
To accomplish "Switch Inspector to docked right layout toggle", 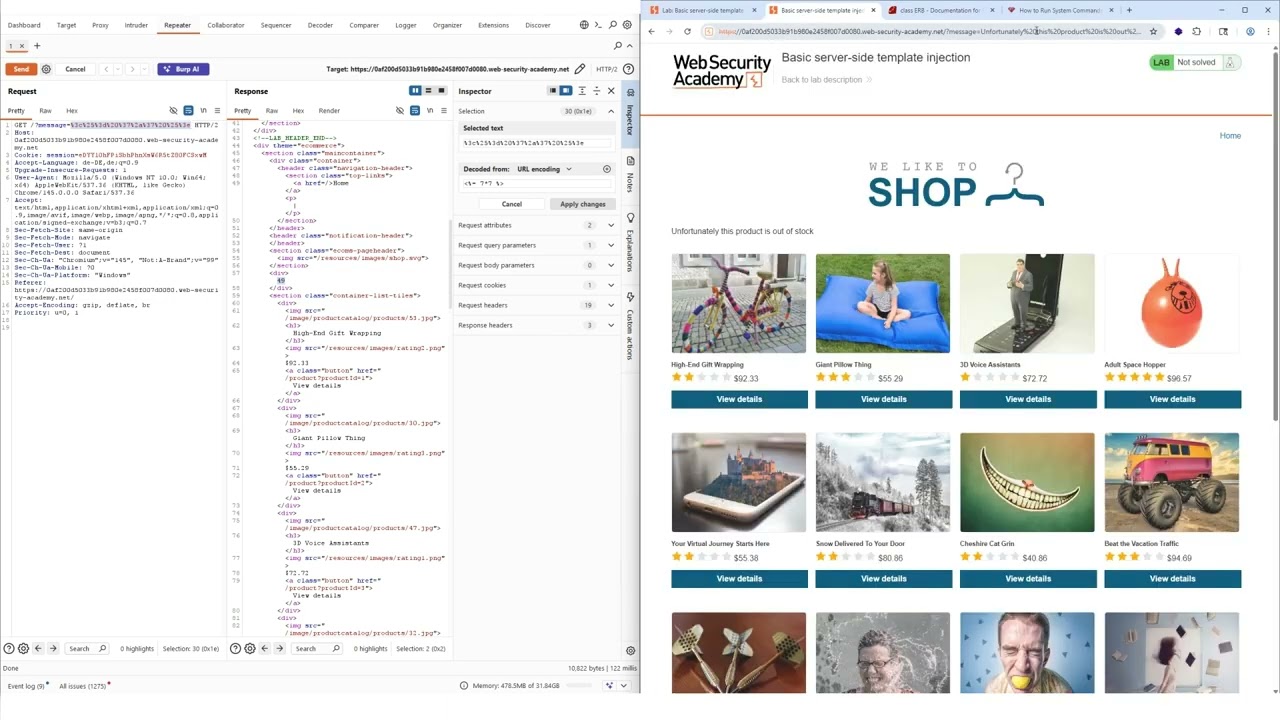I will pos(566,91).
